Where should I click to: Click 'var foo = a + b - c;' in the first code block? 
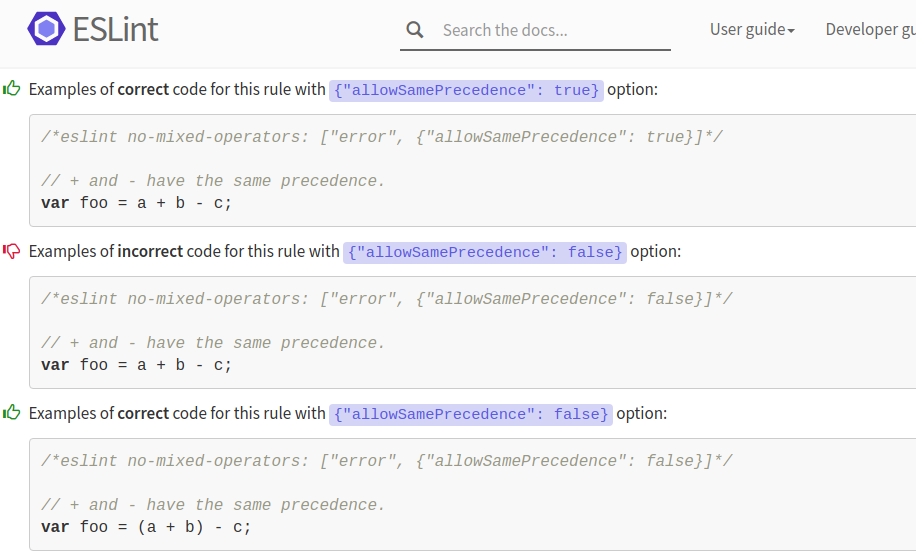point(136,203)
